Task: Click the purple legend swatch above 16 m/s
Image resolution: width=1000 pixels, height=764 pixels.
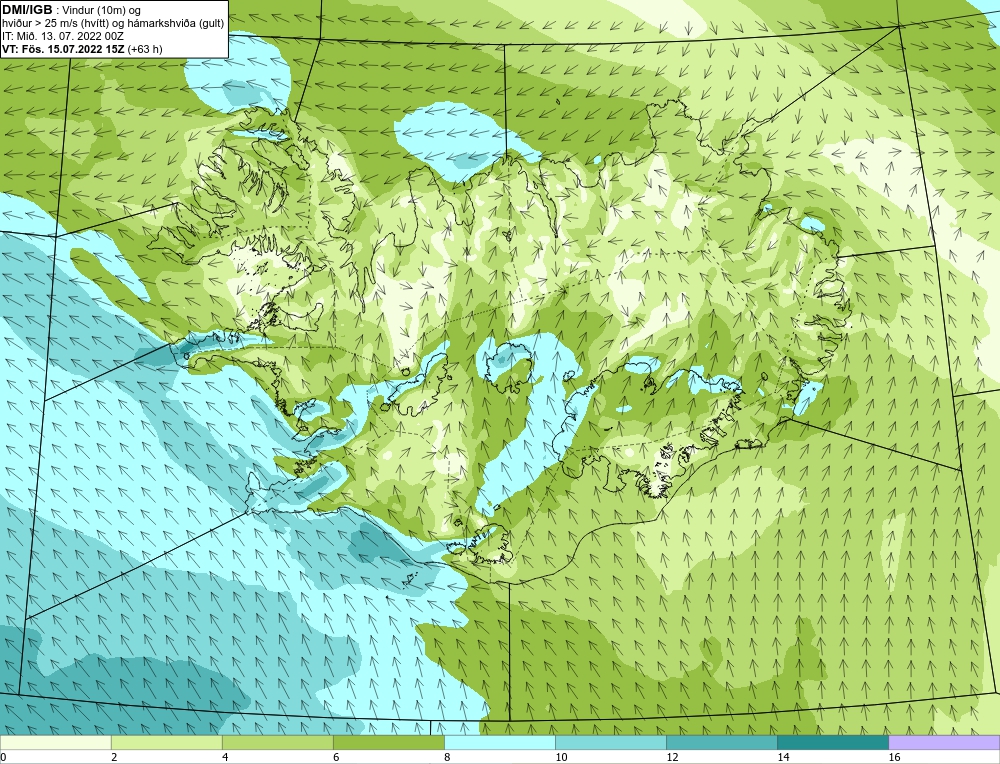Action: (x=944, y=743)
